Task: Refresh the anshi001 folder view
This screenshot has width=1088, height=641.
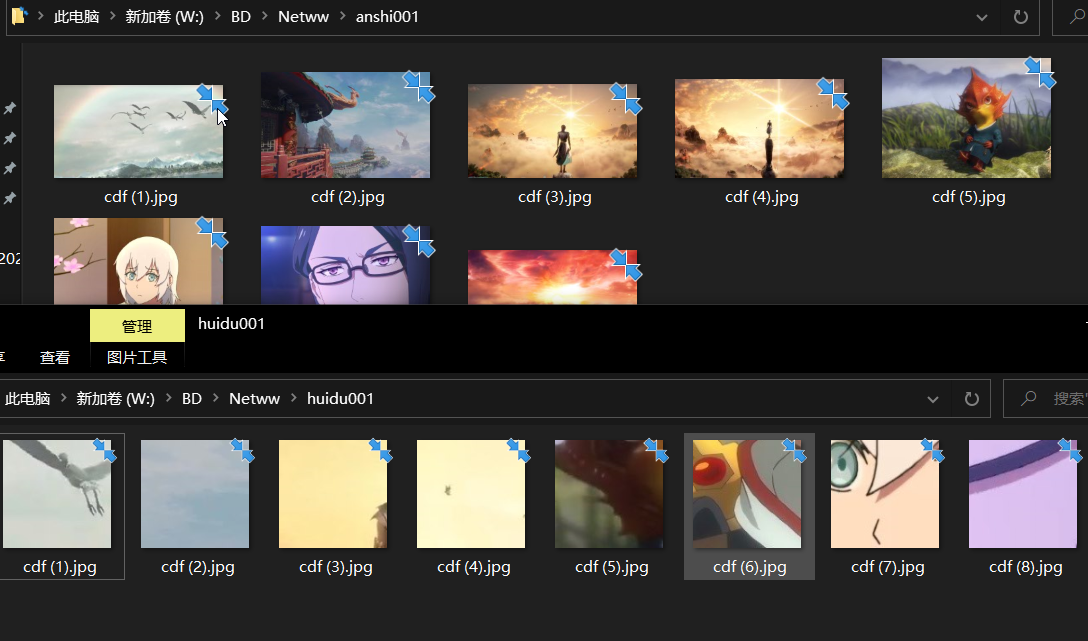Action: point(1020,17)
